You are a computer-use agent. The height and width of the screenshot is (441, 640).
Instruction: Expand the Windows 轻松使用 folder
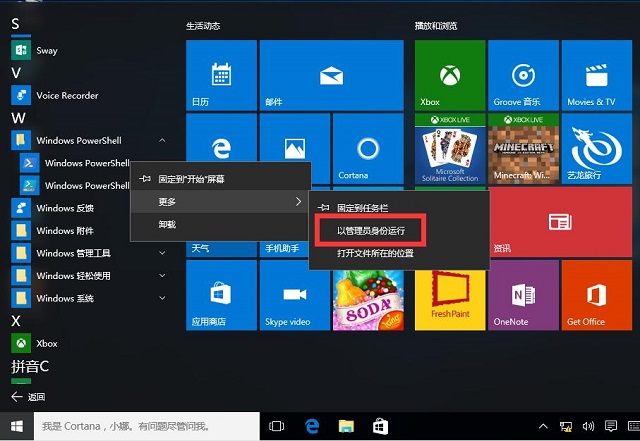pyautogui.click(x=162, y=276)
